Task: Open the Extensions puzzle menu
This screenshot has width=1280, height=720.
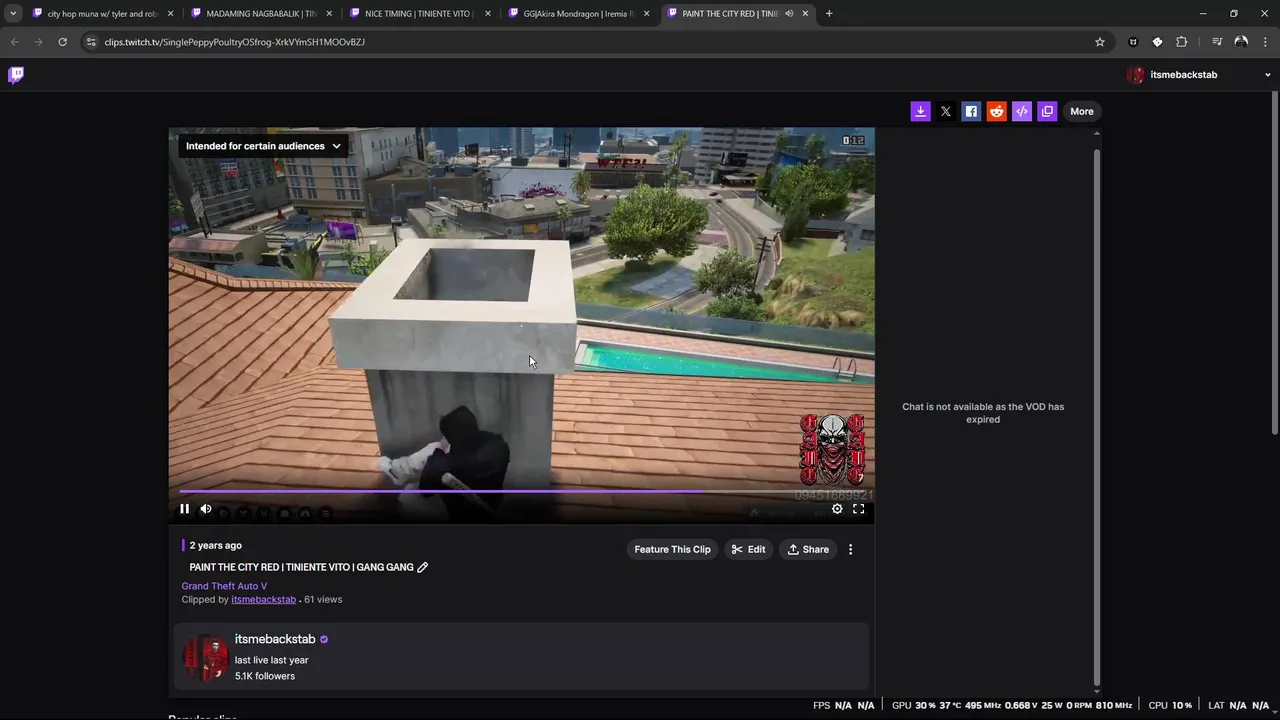Action: (x=1182, y=42)
